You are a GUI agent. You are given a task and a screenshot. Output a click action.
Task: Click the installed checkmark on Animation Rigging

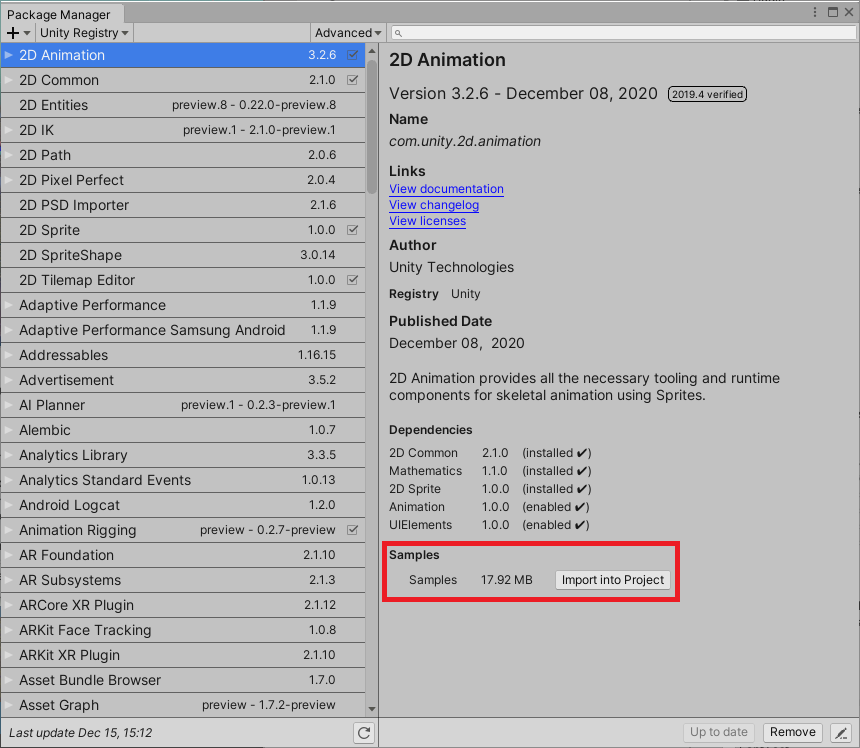coord(352,530)
